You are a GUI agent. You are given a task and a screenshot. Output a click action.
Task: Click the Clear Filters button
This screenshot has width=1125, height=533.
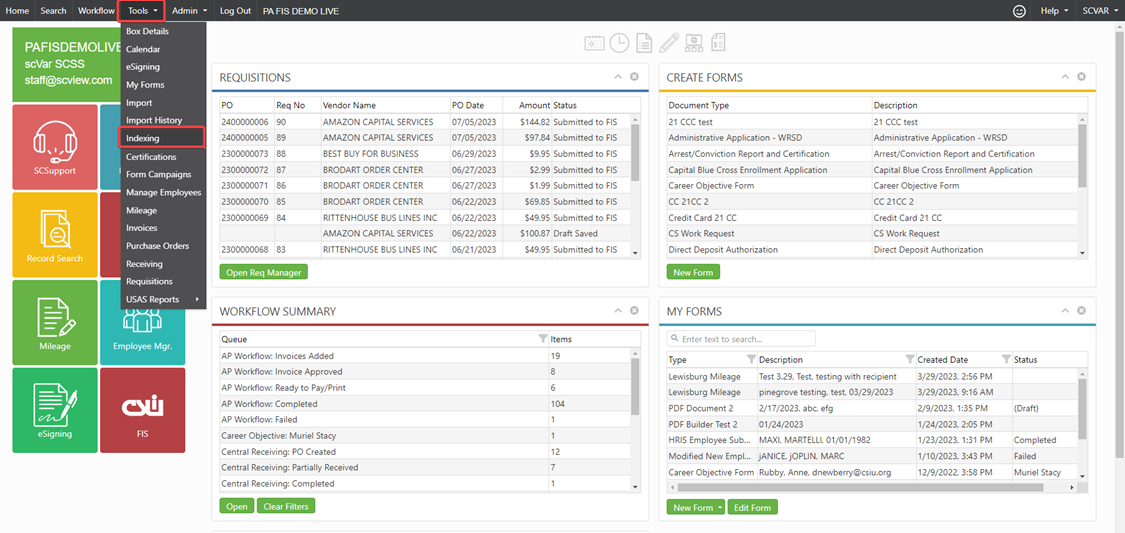click(287, 506)
